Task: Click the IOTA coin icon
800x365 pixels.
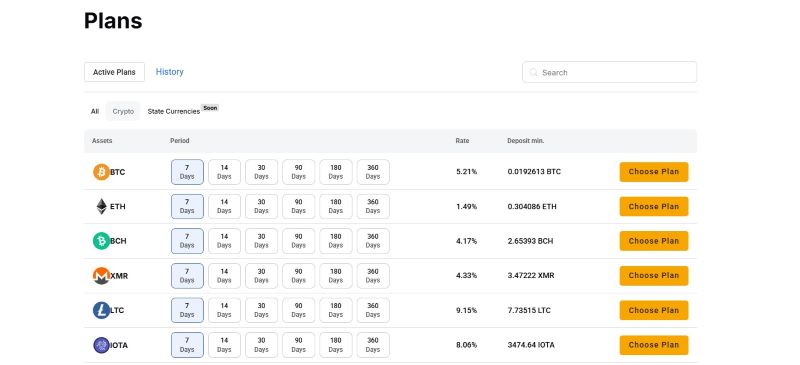Action: [101, 345]
